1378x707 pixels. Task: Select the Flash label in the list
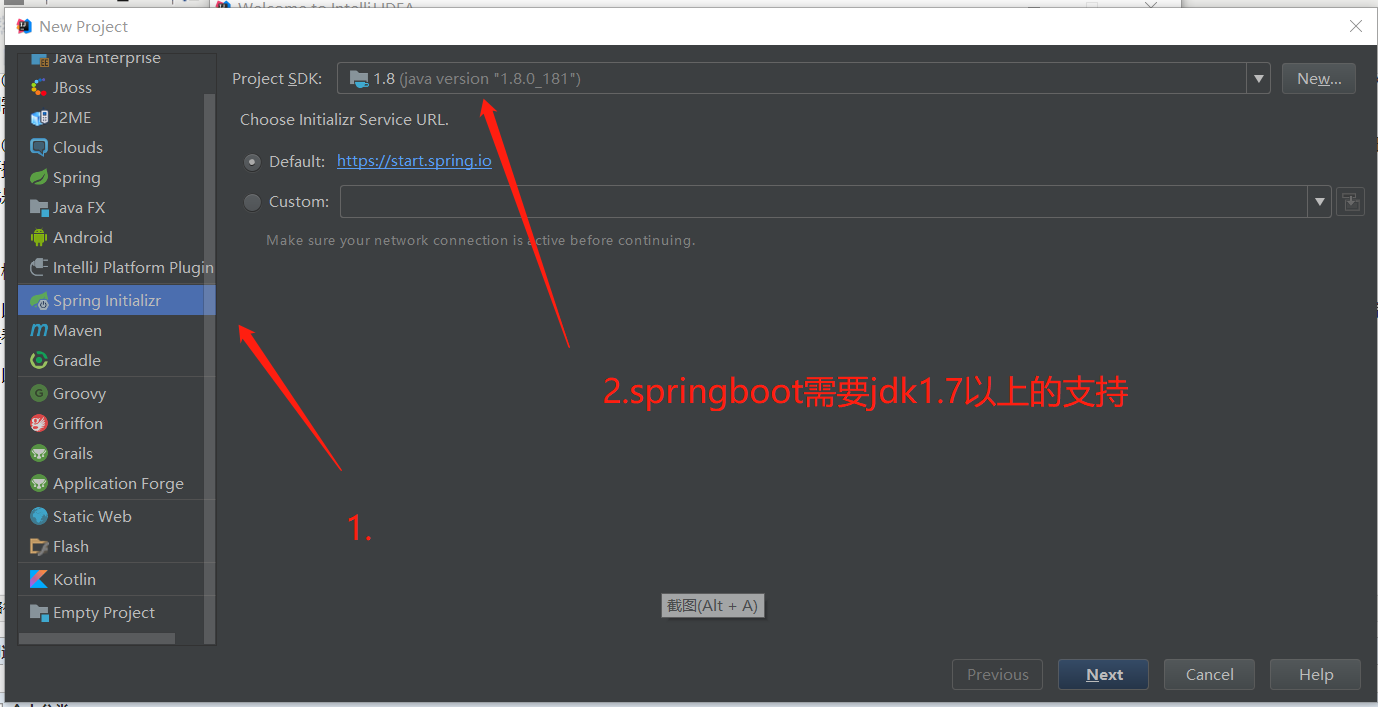71,547
